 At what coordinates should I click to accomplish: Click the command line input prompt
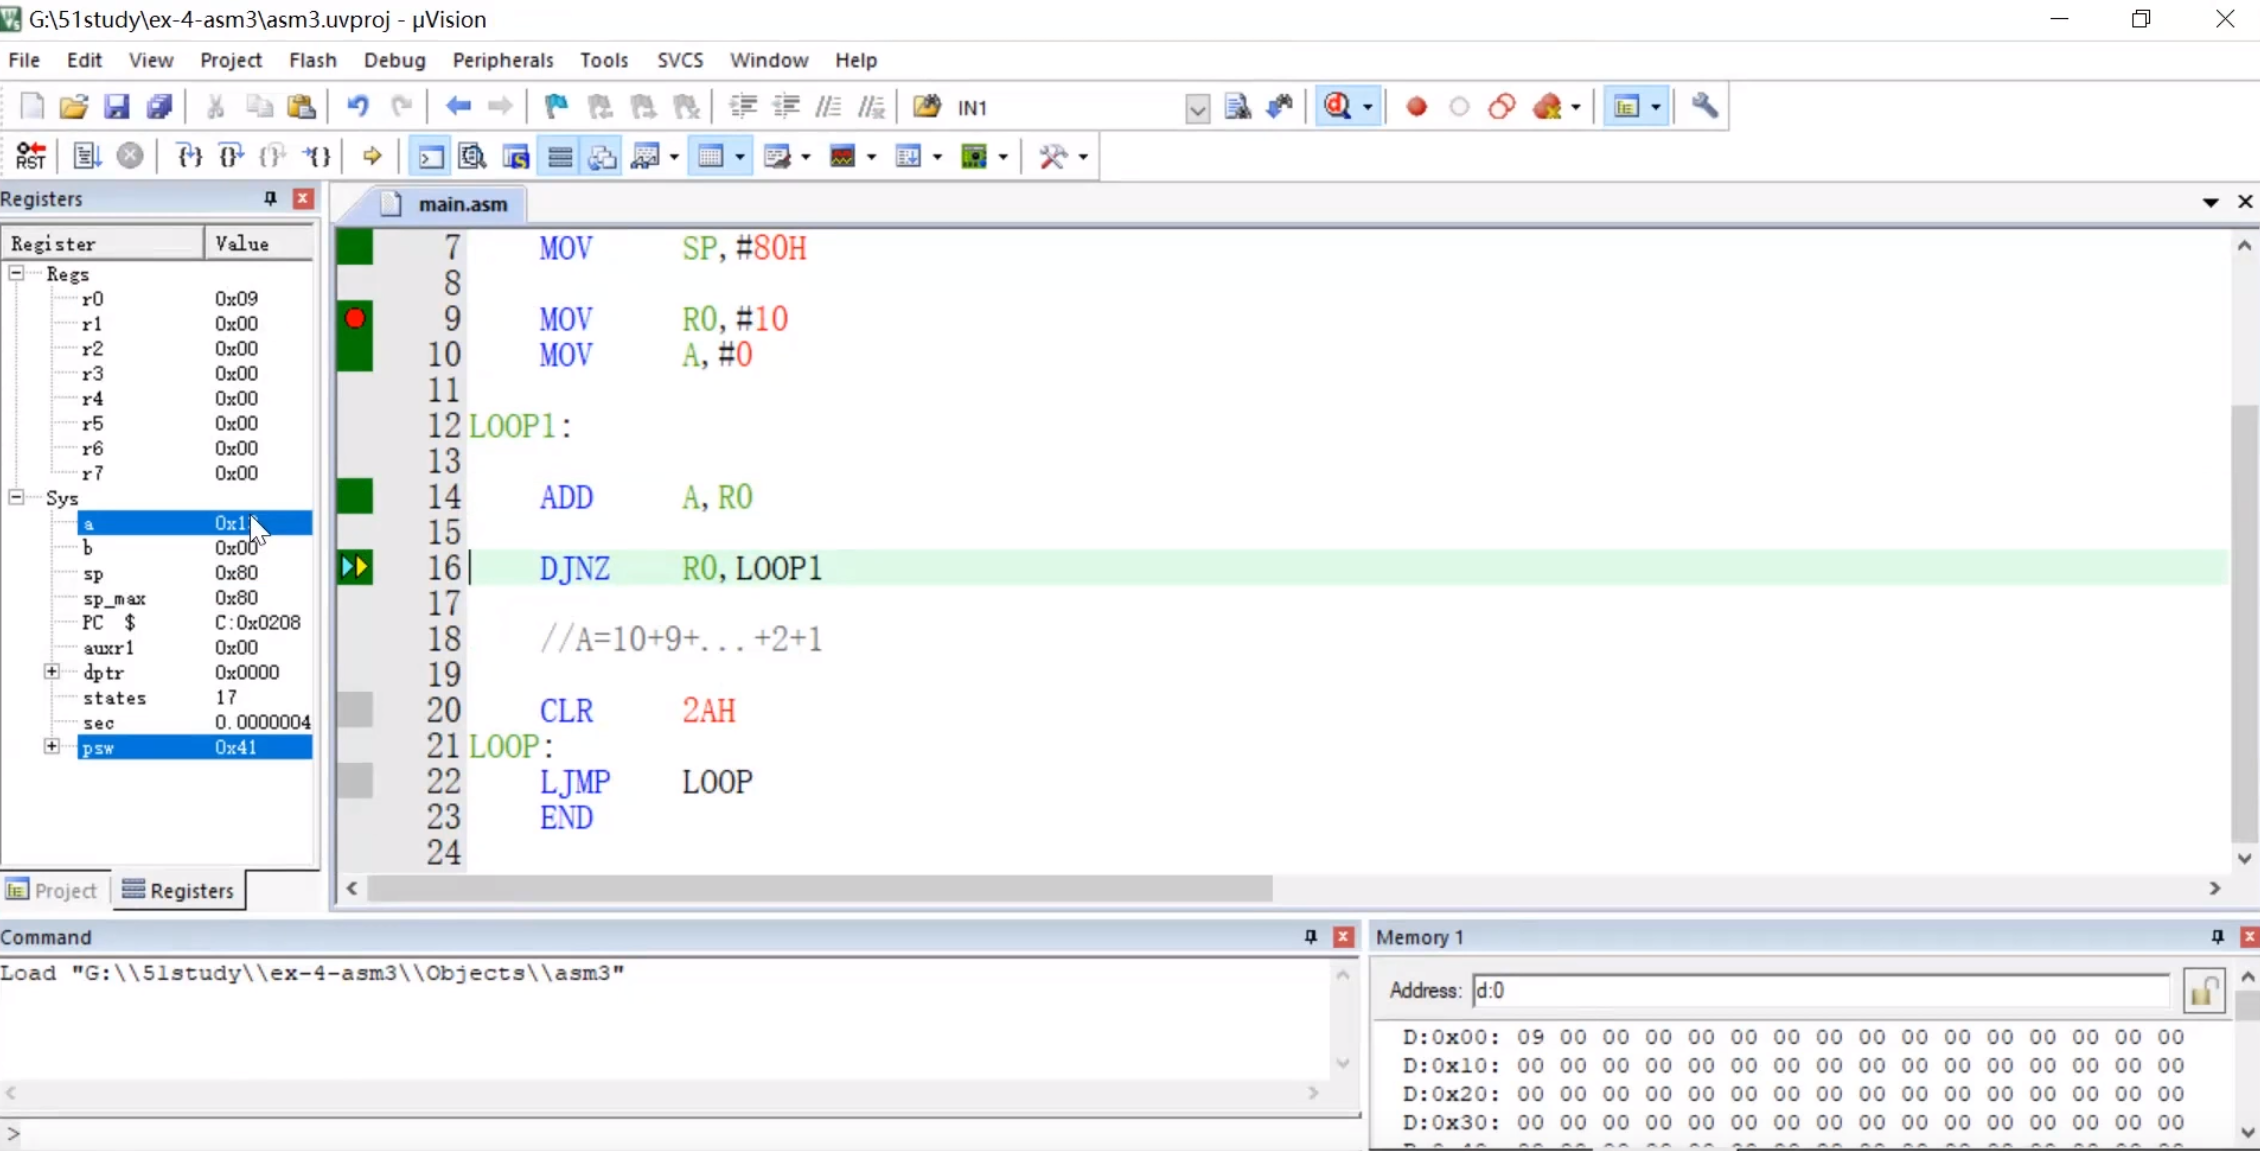pyautogui.click(x=680, y=1134)
